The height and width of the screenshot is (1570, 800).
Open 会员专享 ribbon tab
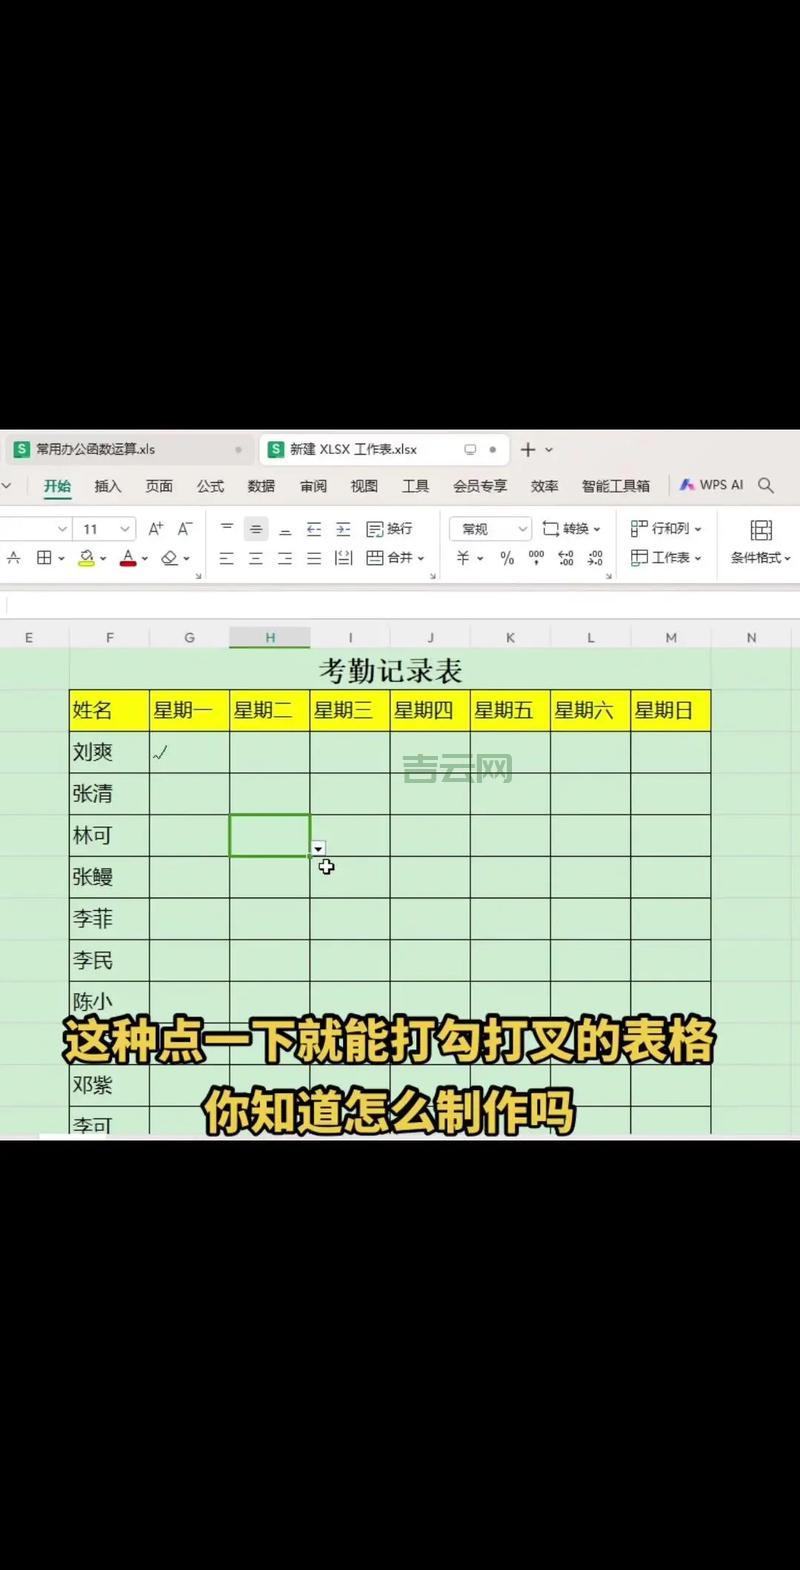480,486
